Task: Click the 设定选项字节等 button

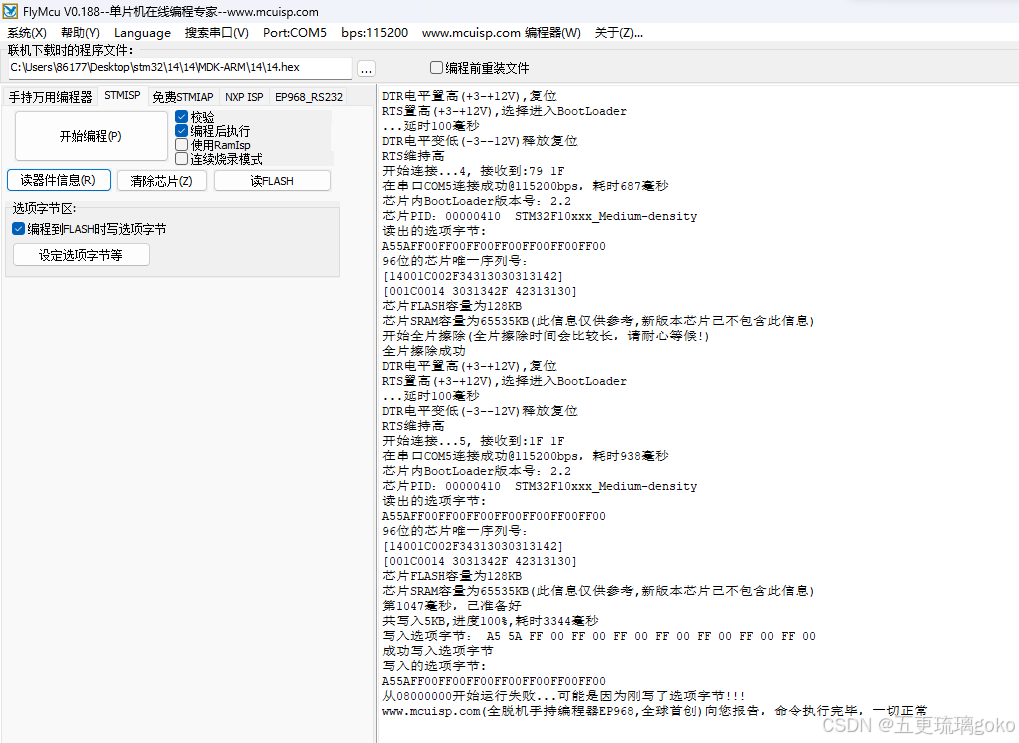Action: (81, 255)
